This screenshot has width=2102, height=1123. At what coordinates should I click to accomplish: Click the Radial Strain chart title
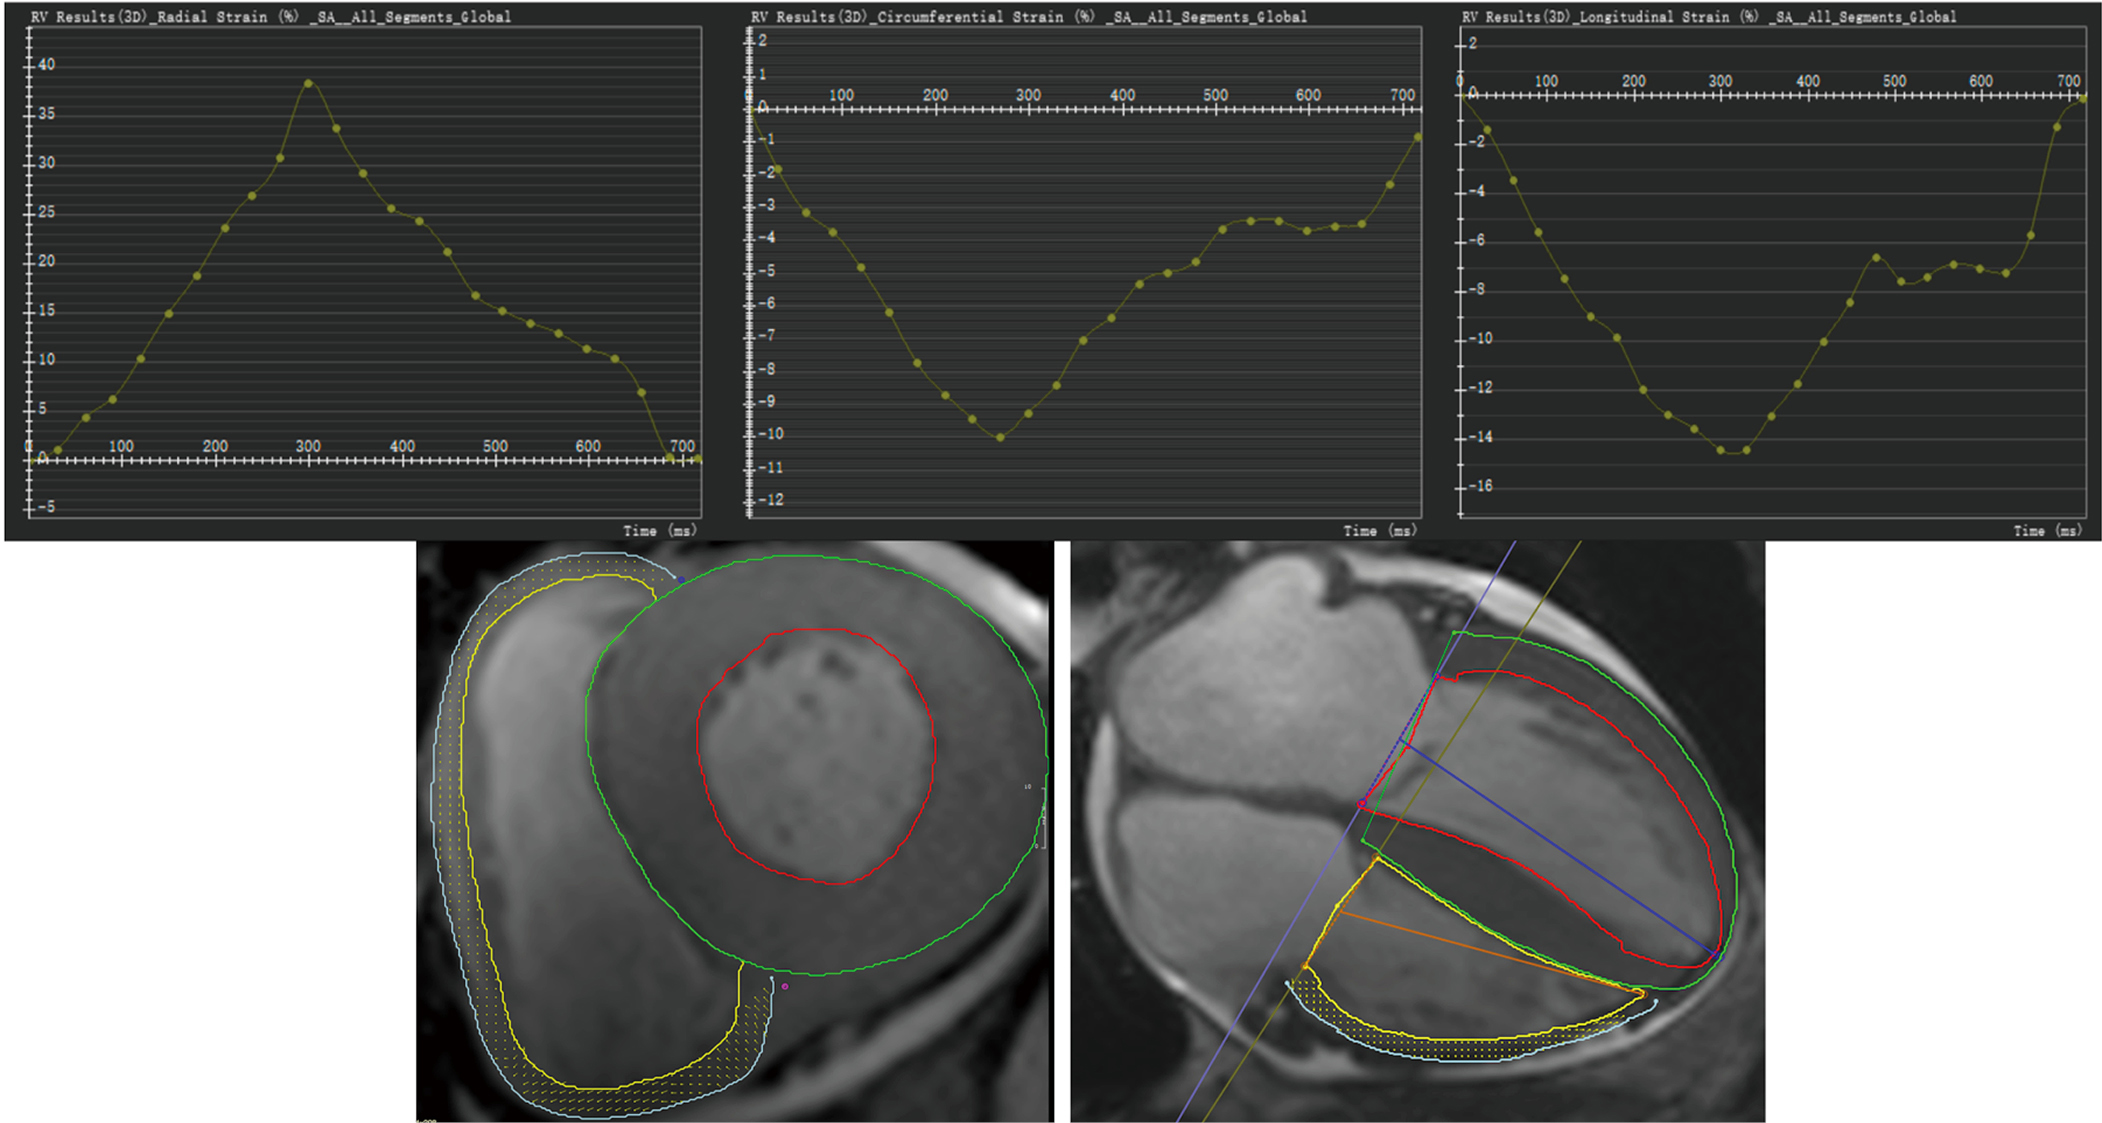tap(270, 17)
